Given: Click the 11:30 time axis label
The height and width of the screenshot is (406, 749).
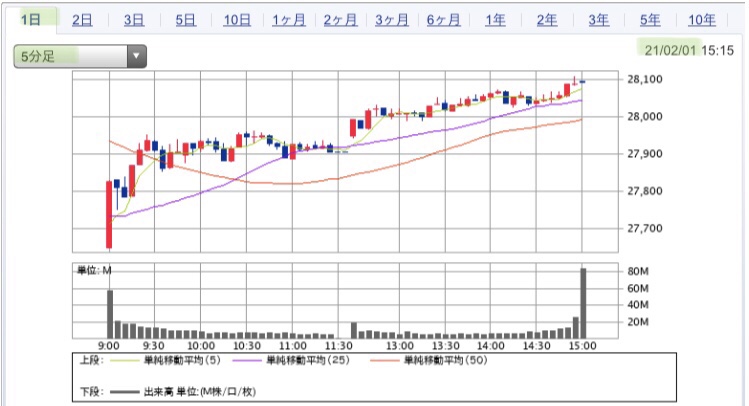Looking at the screenshot, I should click(x=339, y=346).
